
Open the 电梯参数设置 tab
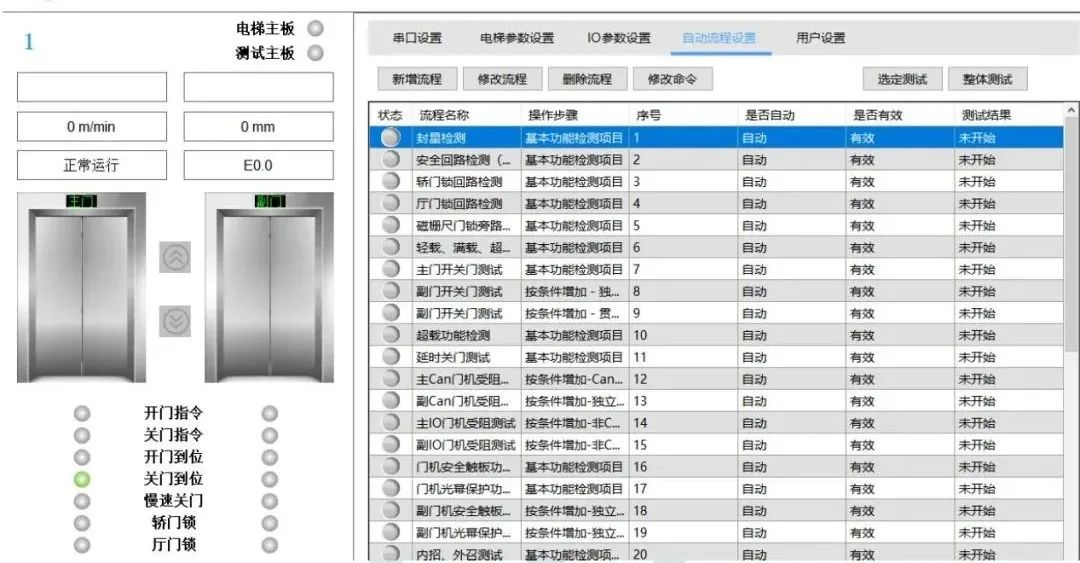coord(516,38)
